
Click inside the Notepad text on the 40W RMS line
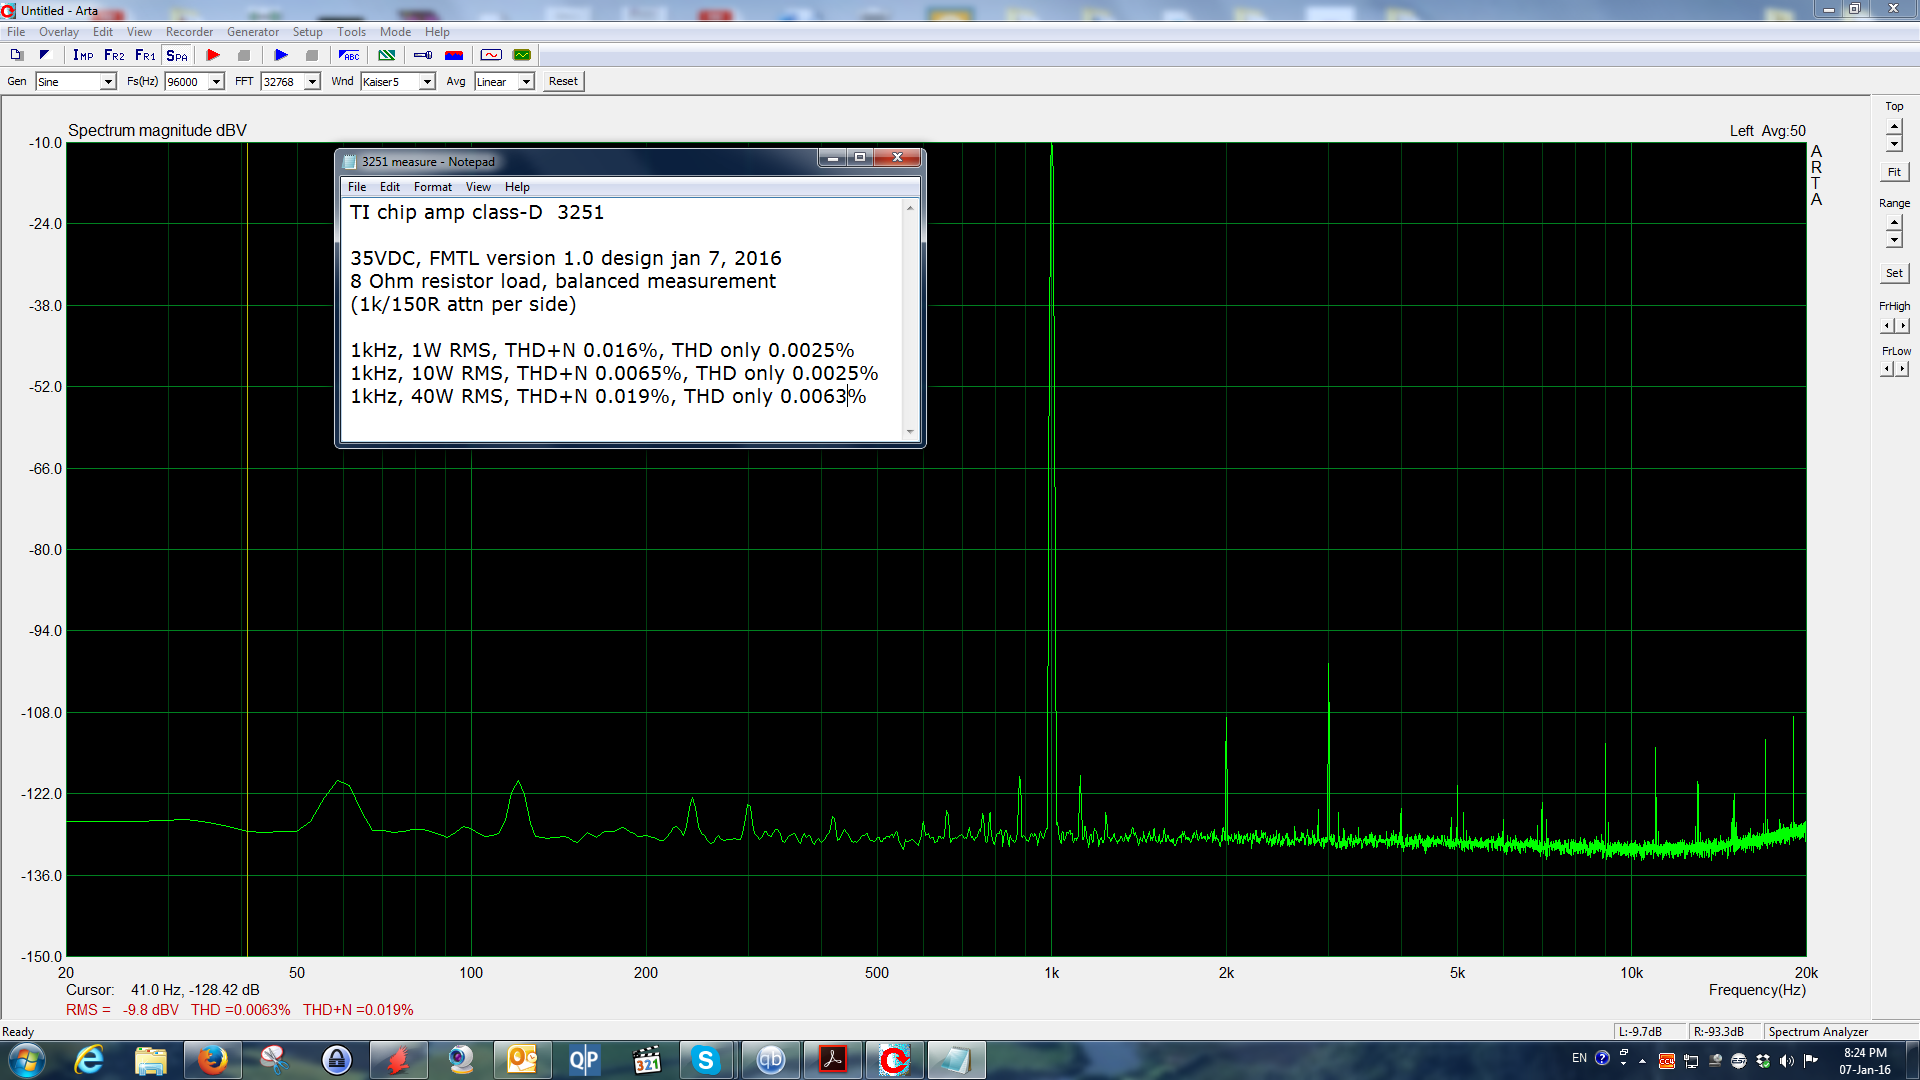[x=608, y=397]
